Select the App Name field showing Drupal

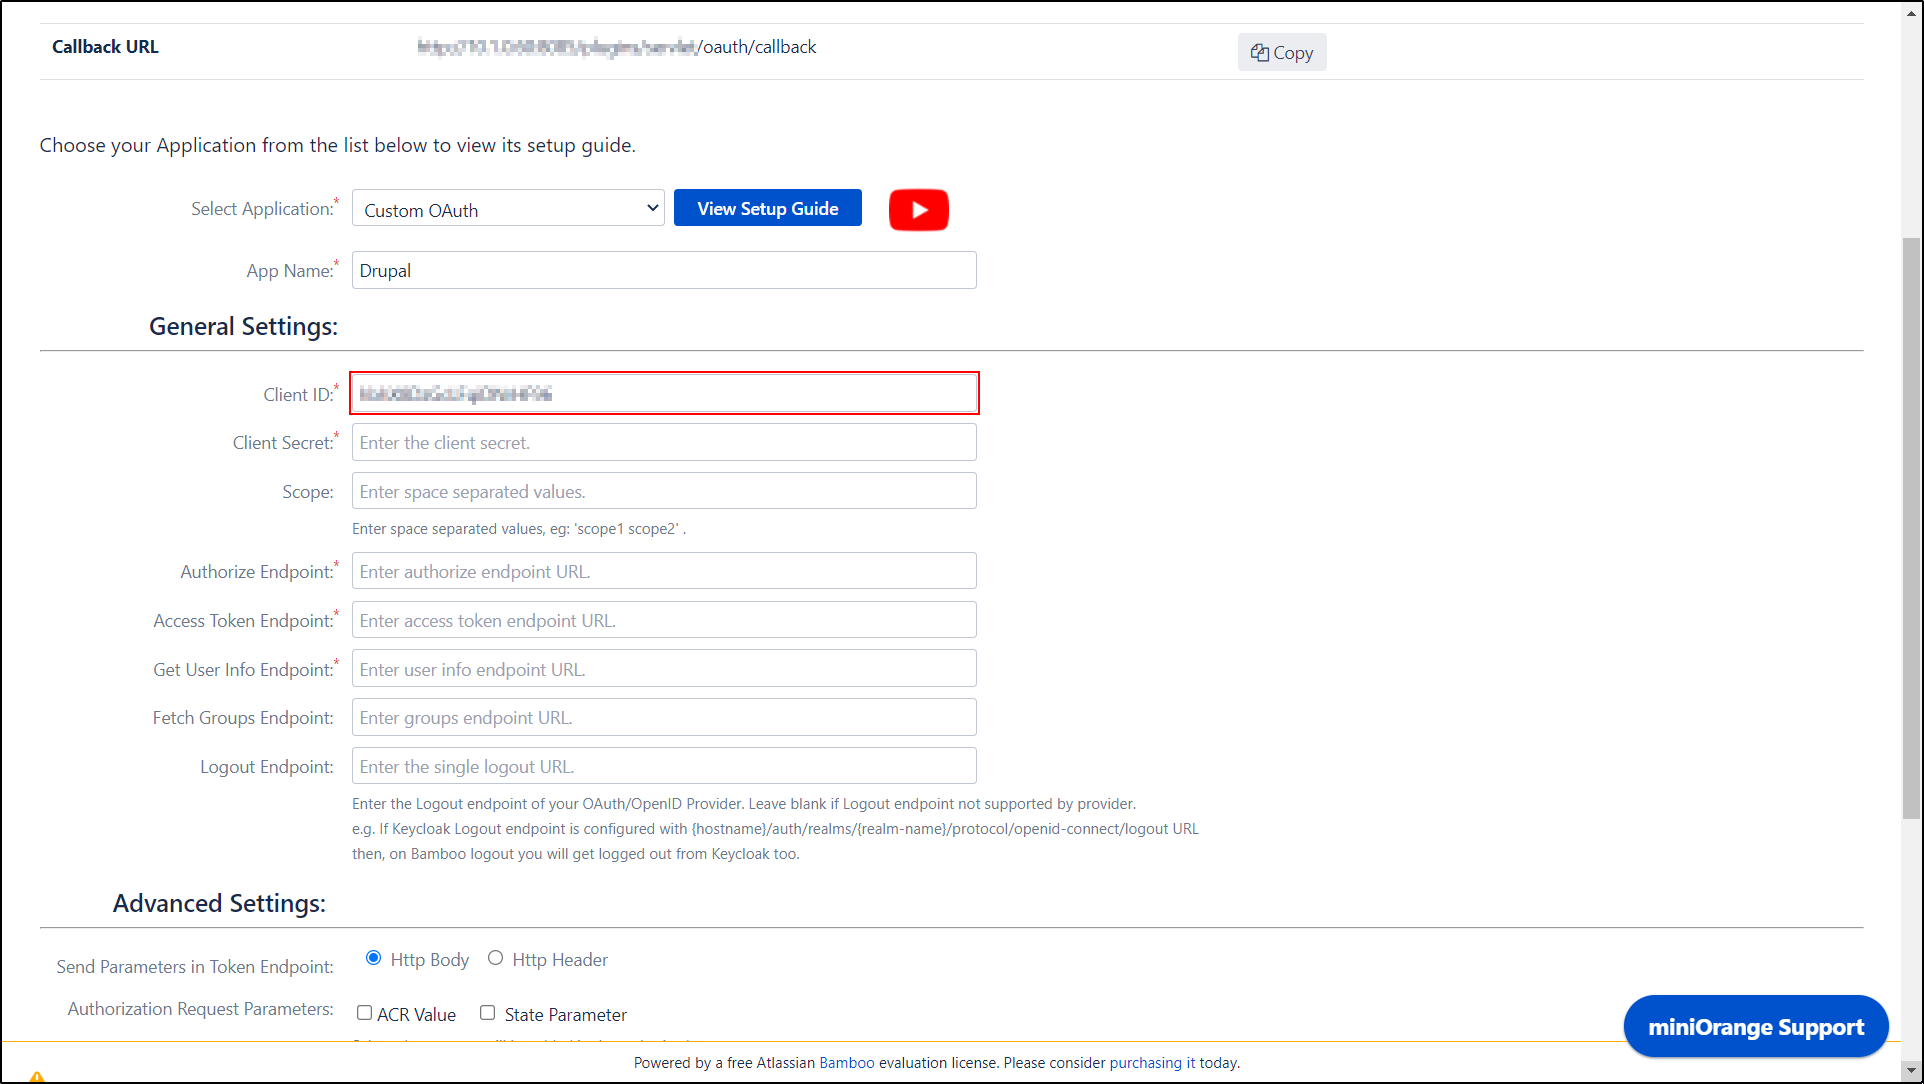[x=663, y=270]
